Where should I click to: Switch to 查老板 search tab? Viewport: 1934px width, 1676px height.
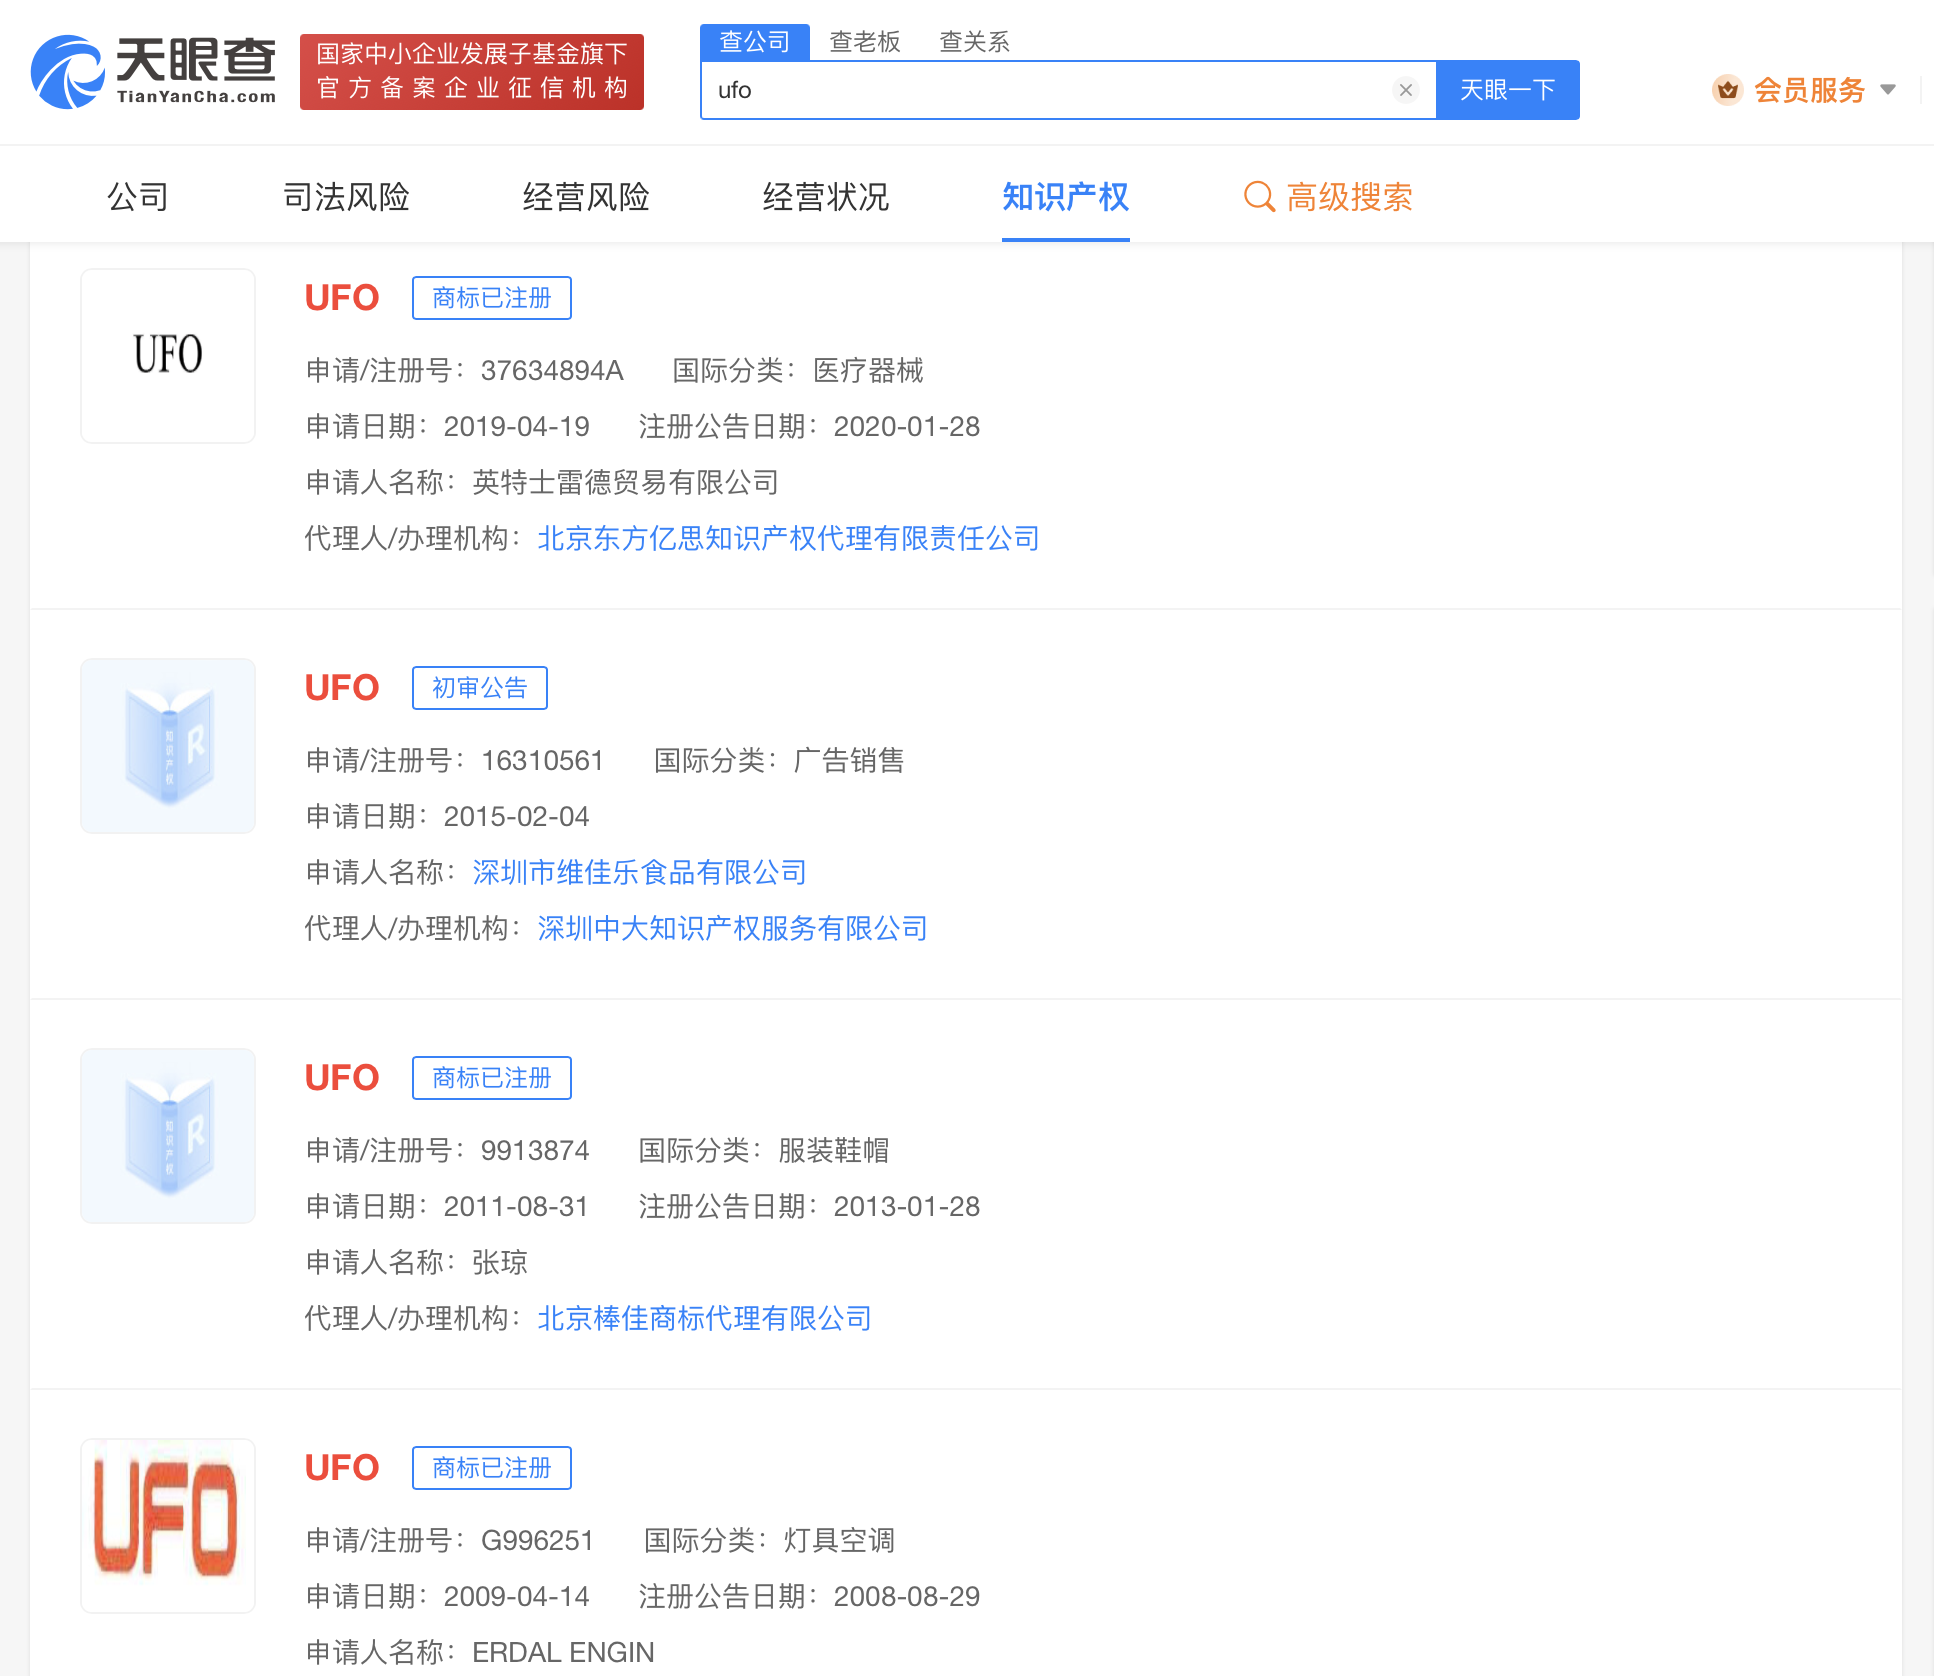(865, 42)
